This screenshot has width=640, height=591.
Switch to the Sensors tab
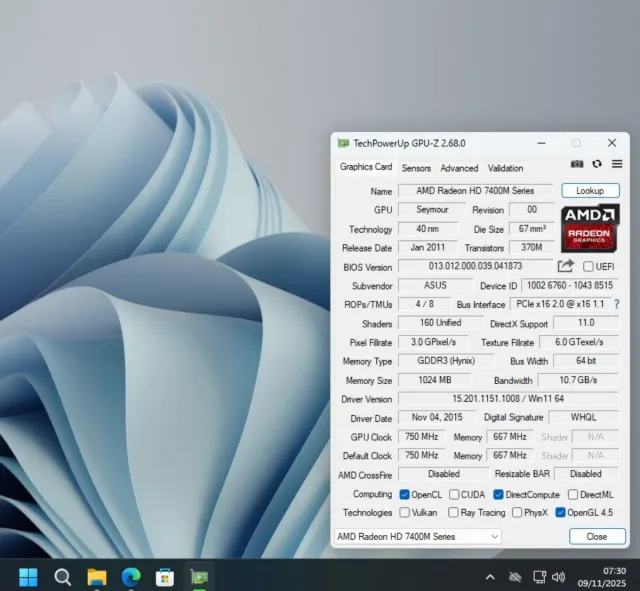tap(416, 168)
